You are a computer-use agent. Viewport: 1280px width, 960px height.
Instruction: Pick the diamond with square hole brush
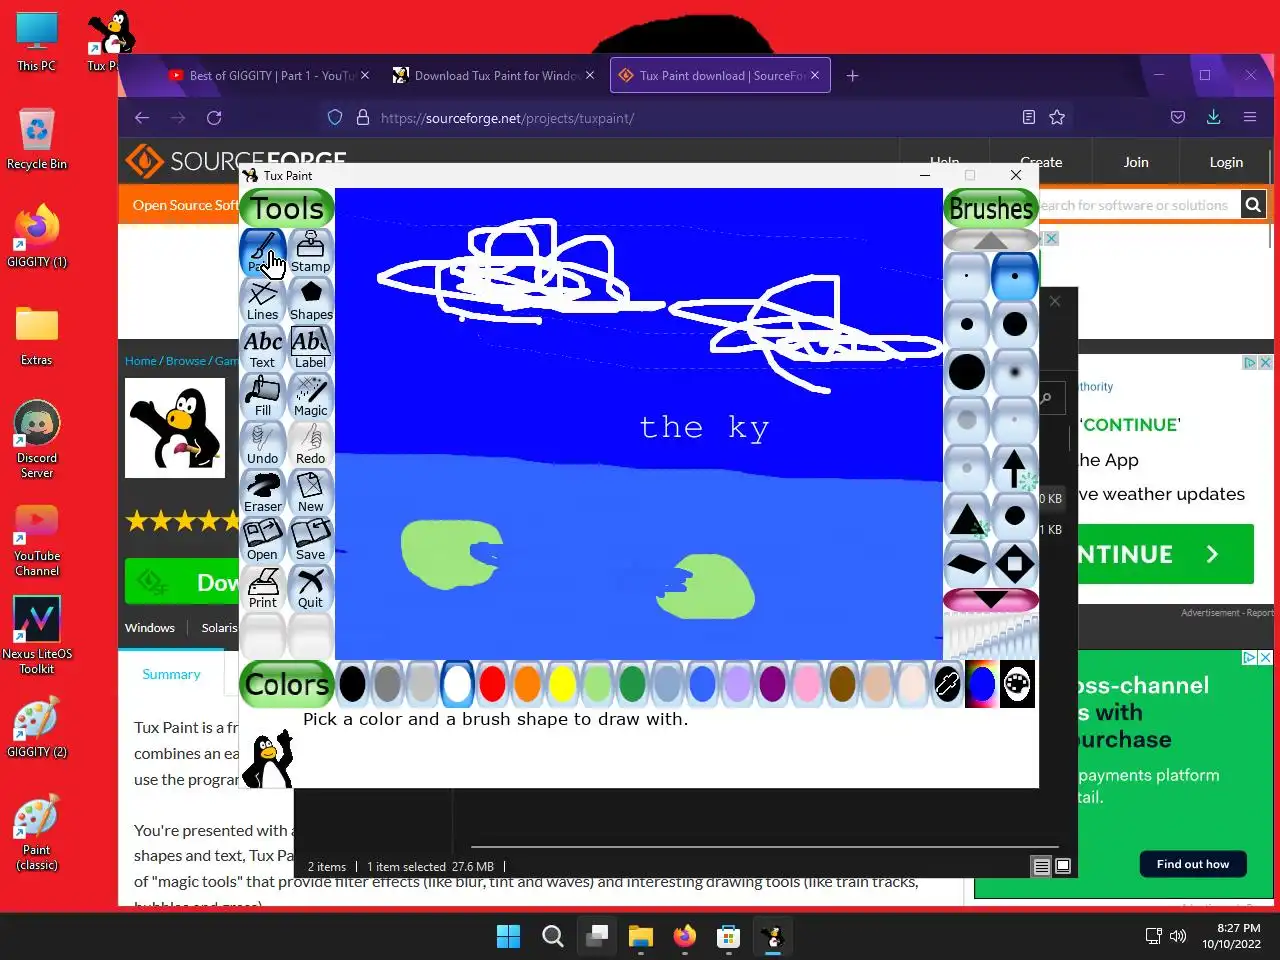point(1014,564)
